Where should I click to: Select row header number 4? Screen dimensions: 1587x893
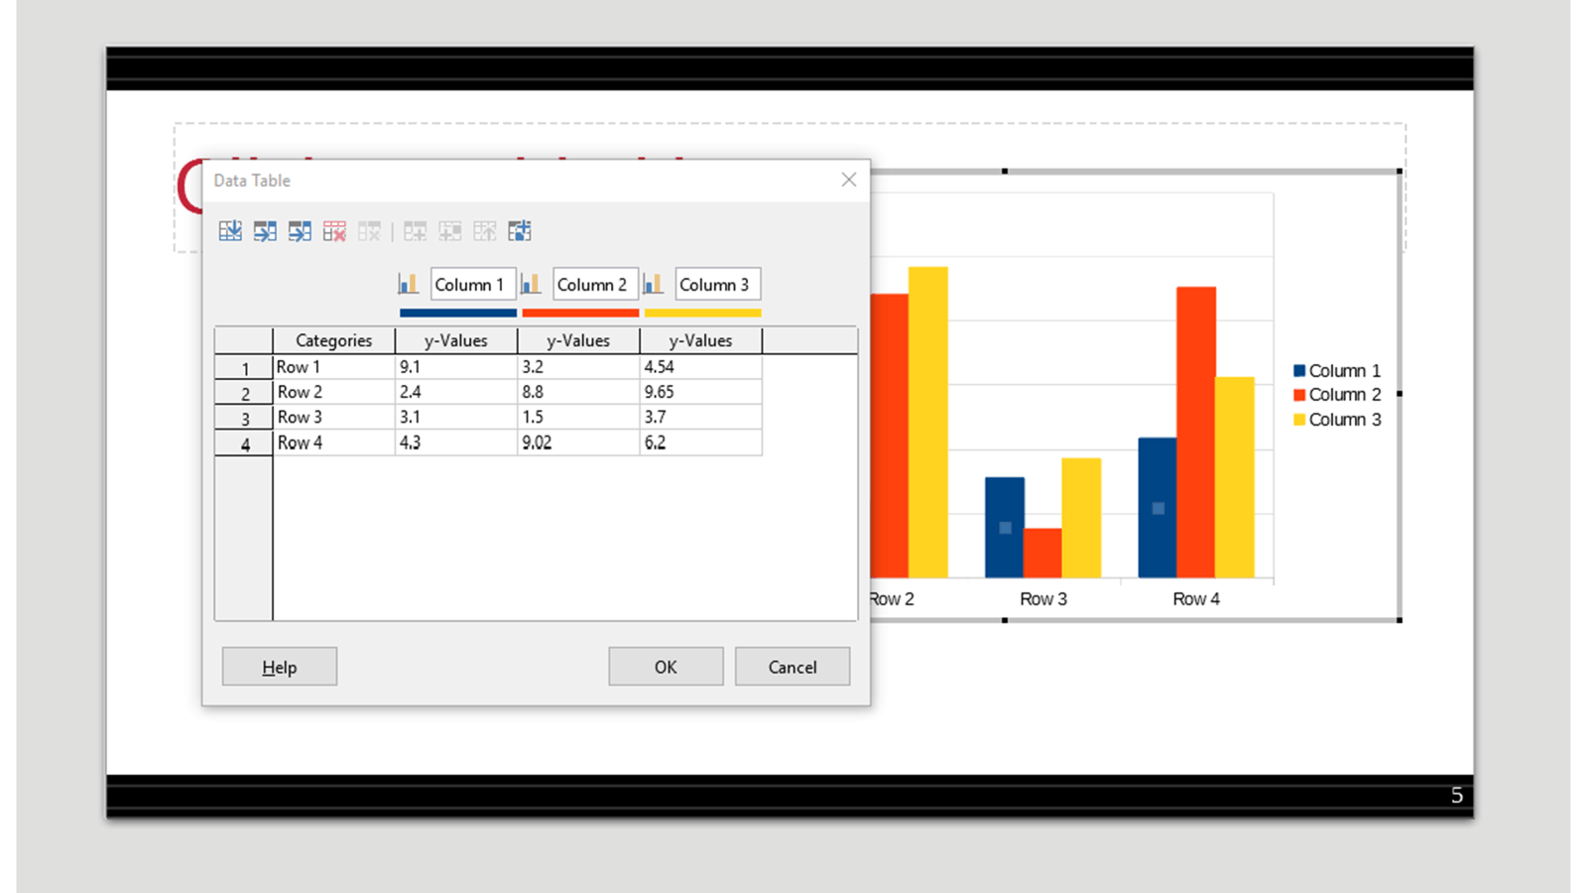pyautogui.click(x=244, y=443)
